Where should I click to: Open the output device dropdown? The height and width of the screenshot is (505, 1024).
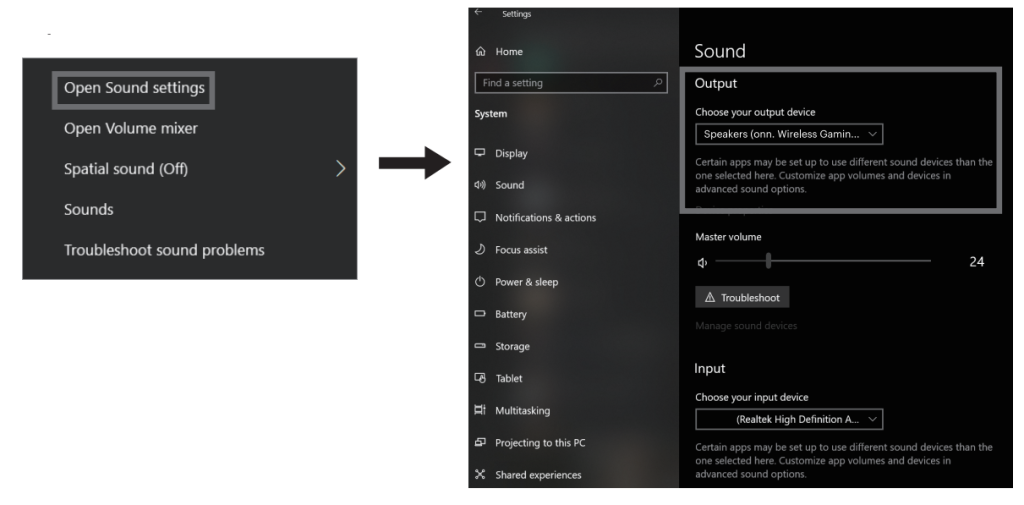point(789,134)
